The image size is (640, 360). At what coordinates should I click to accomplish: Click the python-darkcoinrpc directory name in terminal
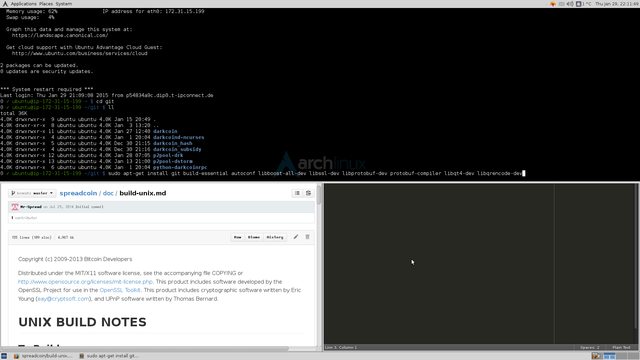point(180,167)
